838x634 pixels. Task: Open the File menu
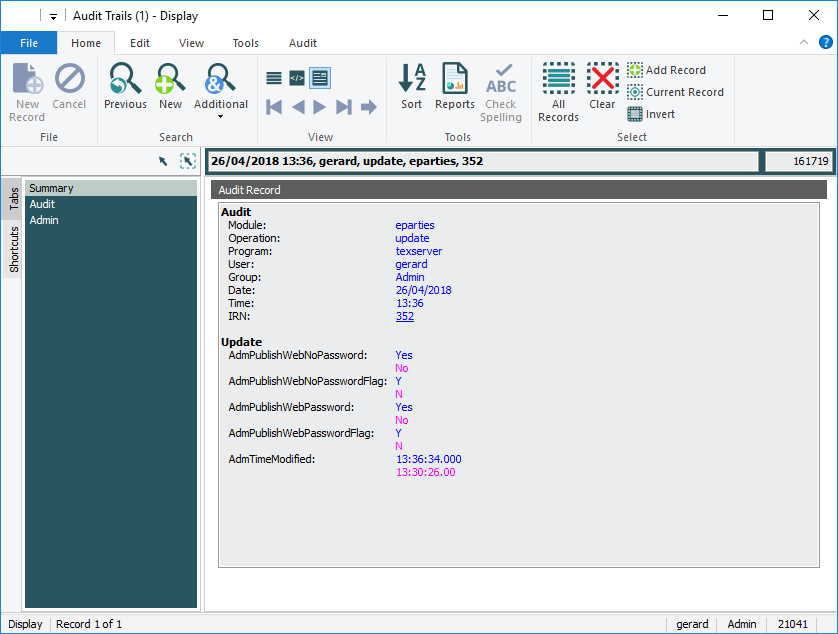(29, 43)
